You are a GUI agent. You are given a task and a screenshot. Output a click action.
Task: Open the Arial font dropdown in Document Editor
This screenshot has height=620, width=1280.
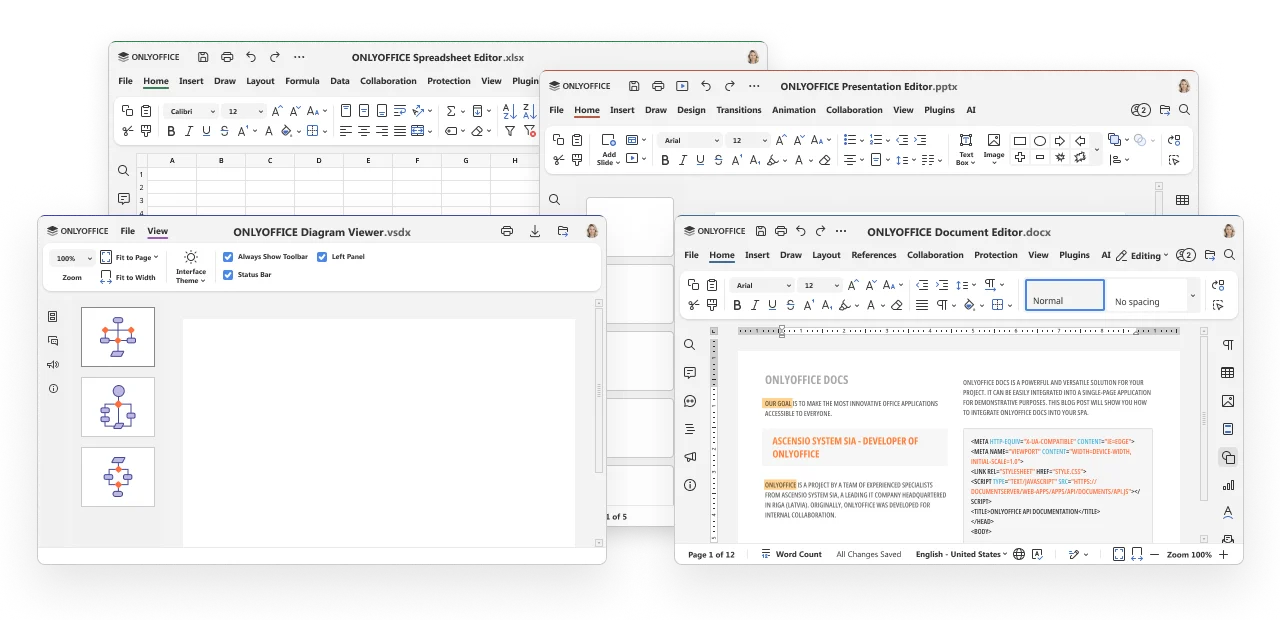(762, 285)
